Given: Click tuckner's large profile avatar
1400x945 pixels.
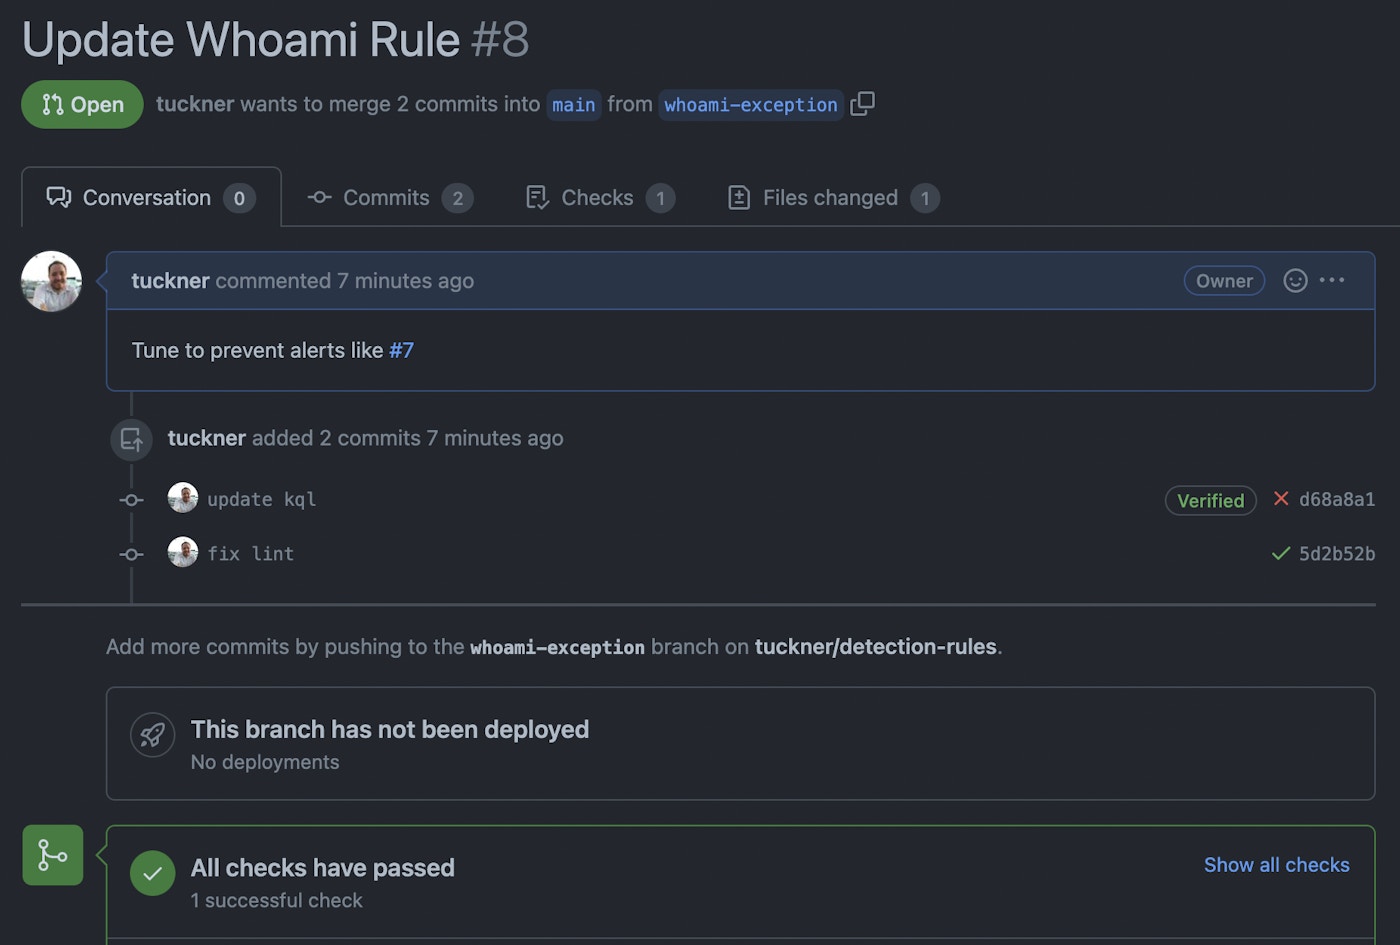Looking at the screenshot, I should (51, 281).
